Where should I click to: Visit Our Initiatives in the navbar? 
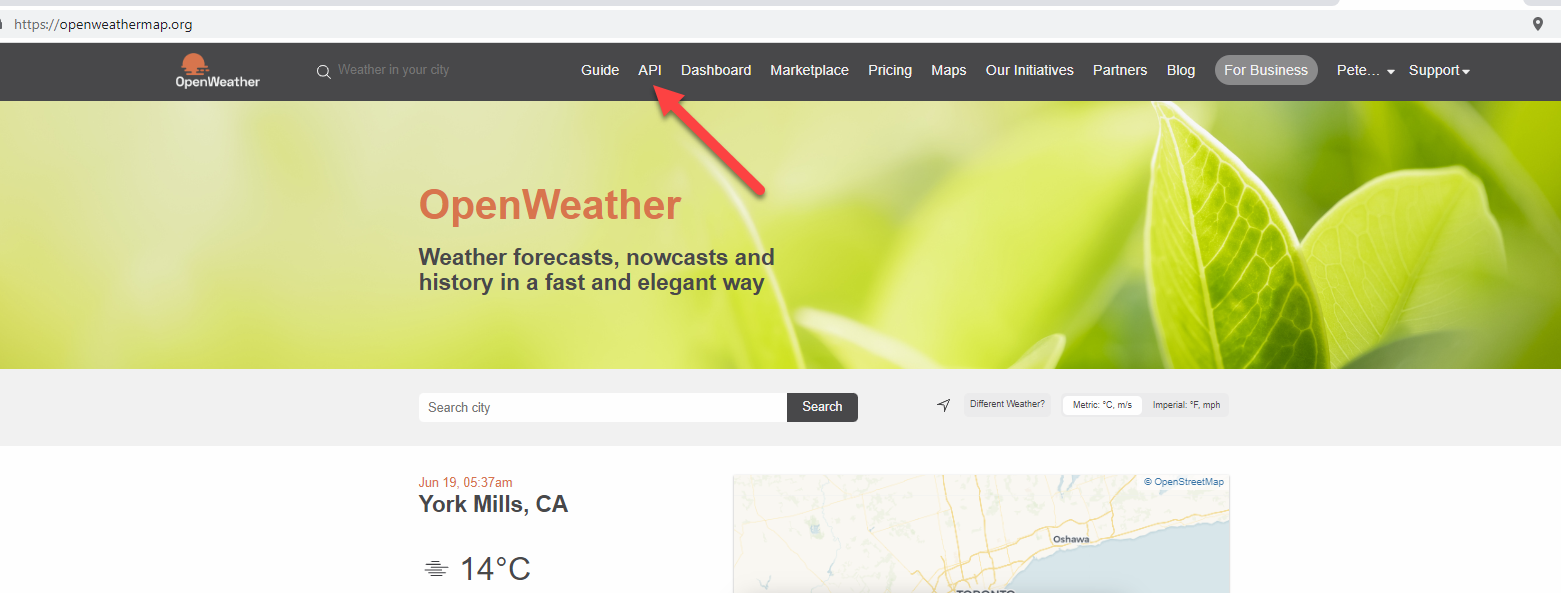(1029, 70)
